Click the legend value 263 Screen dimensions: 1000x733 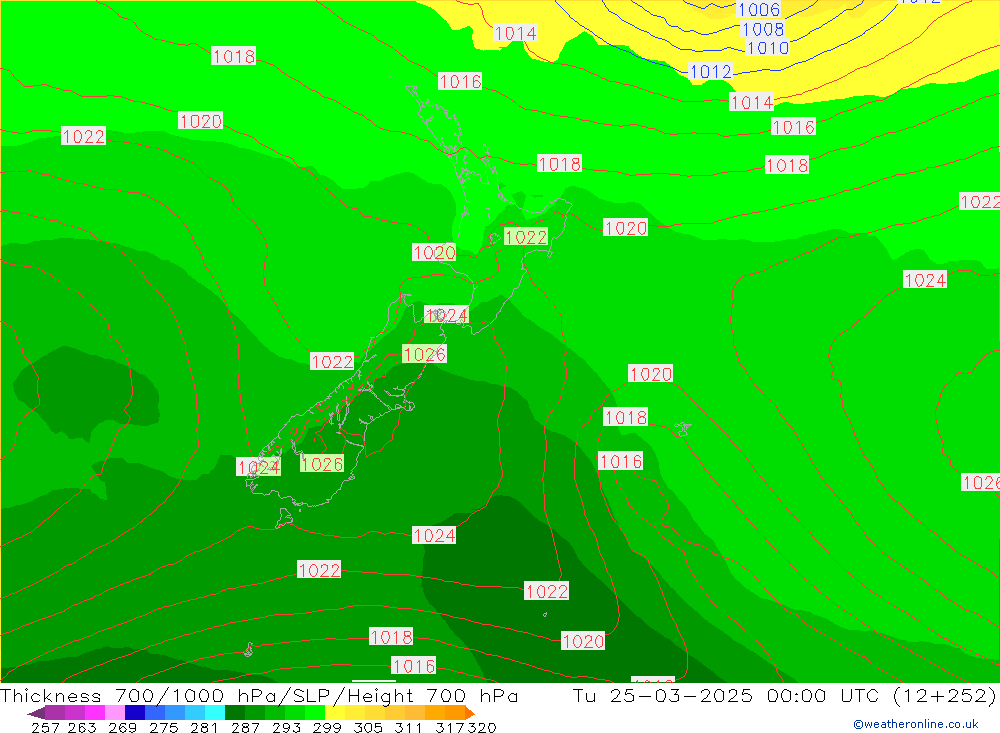point(82,727)
